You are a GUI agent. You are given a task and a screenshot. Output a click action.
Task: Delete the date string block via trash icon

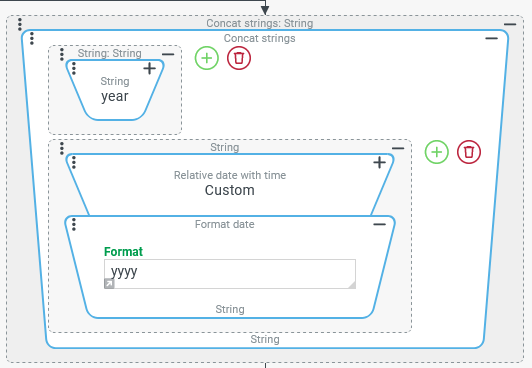tap(469, 152)
